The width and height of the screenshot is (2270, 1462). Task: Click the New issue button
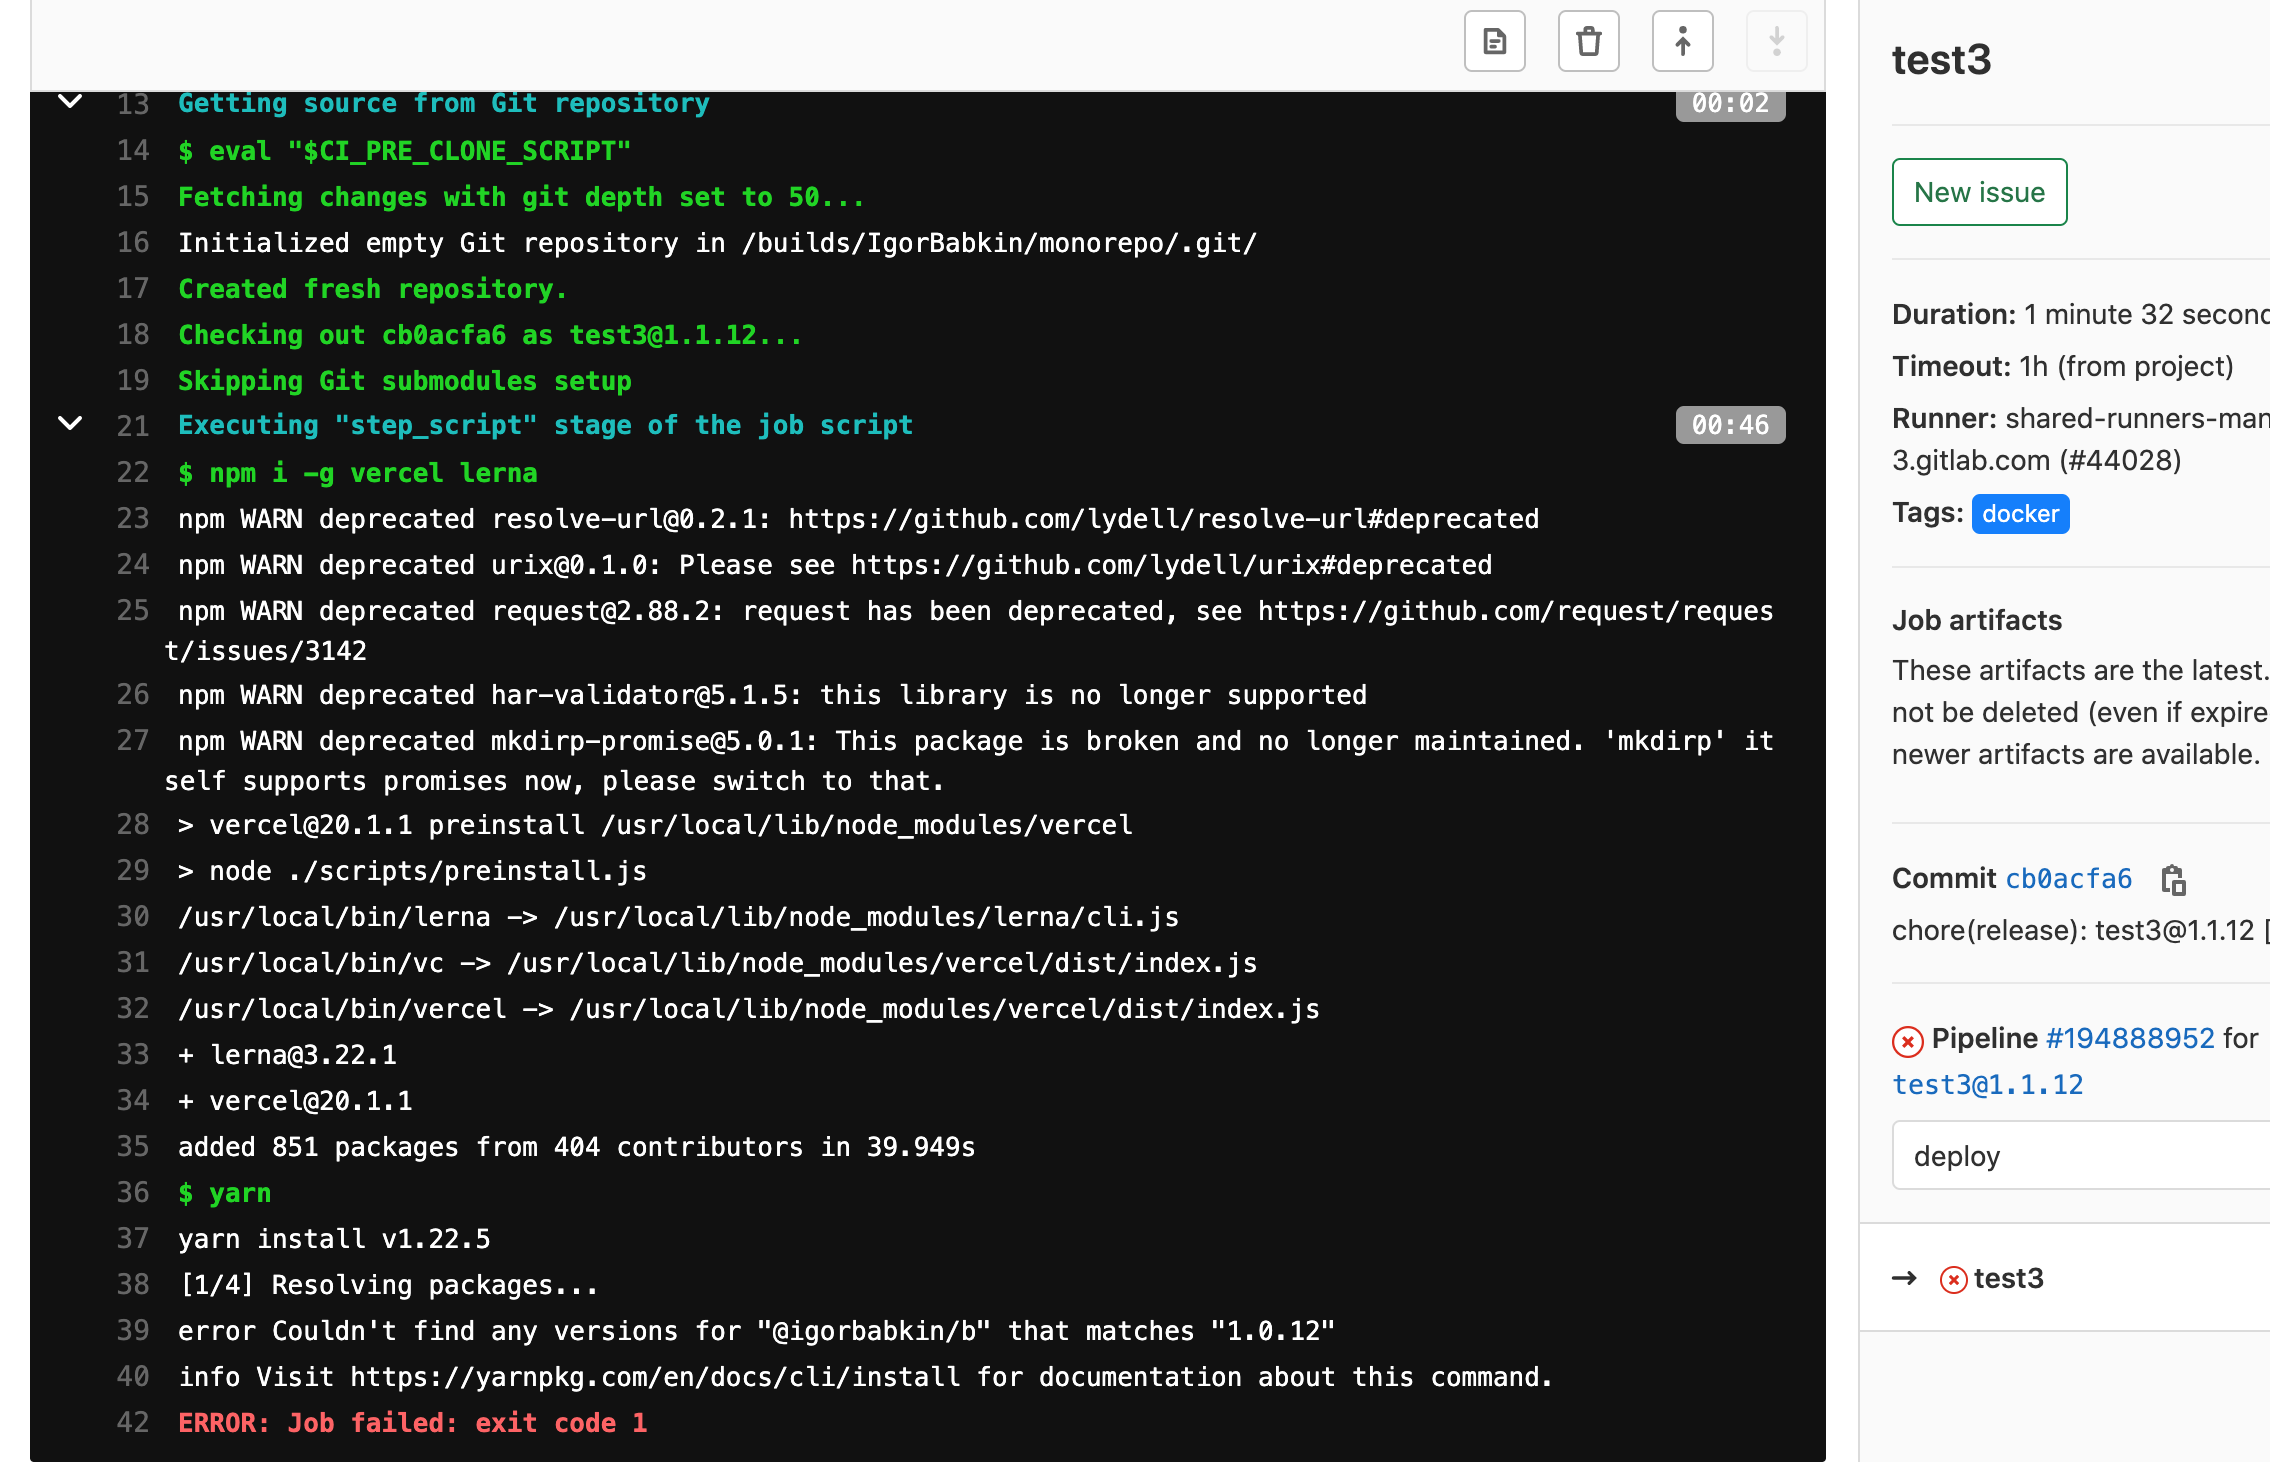pos(1978,191)
